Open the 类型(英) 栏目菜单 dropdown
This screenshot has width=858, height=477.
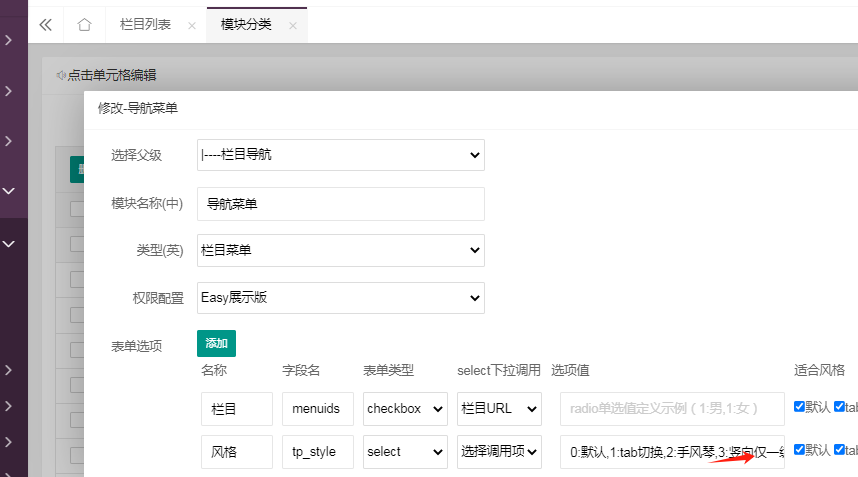[x=340, y=250]
